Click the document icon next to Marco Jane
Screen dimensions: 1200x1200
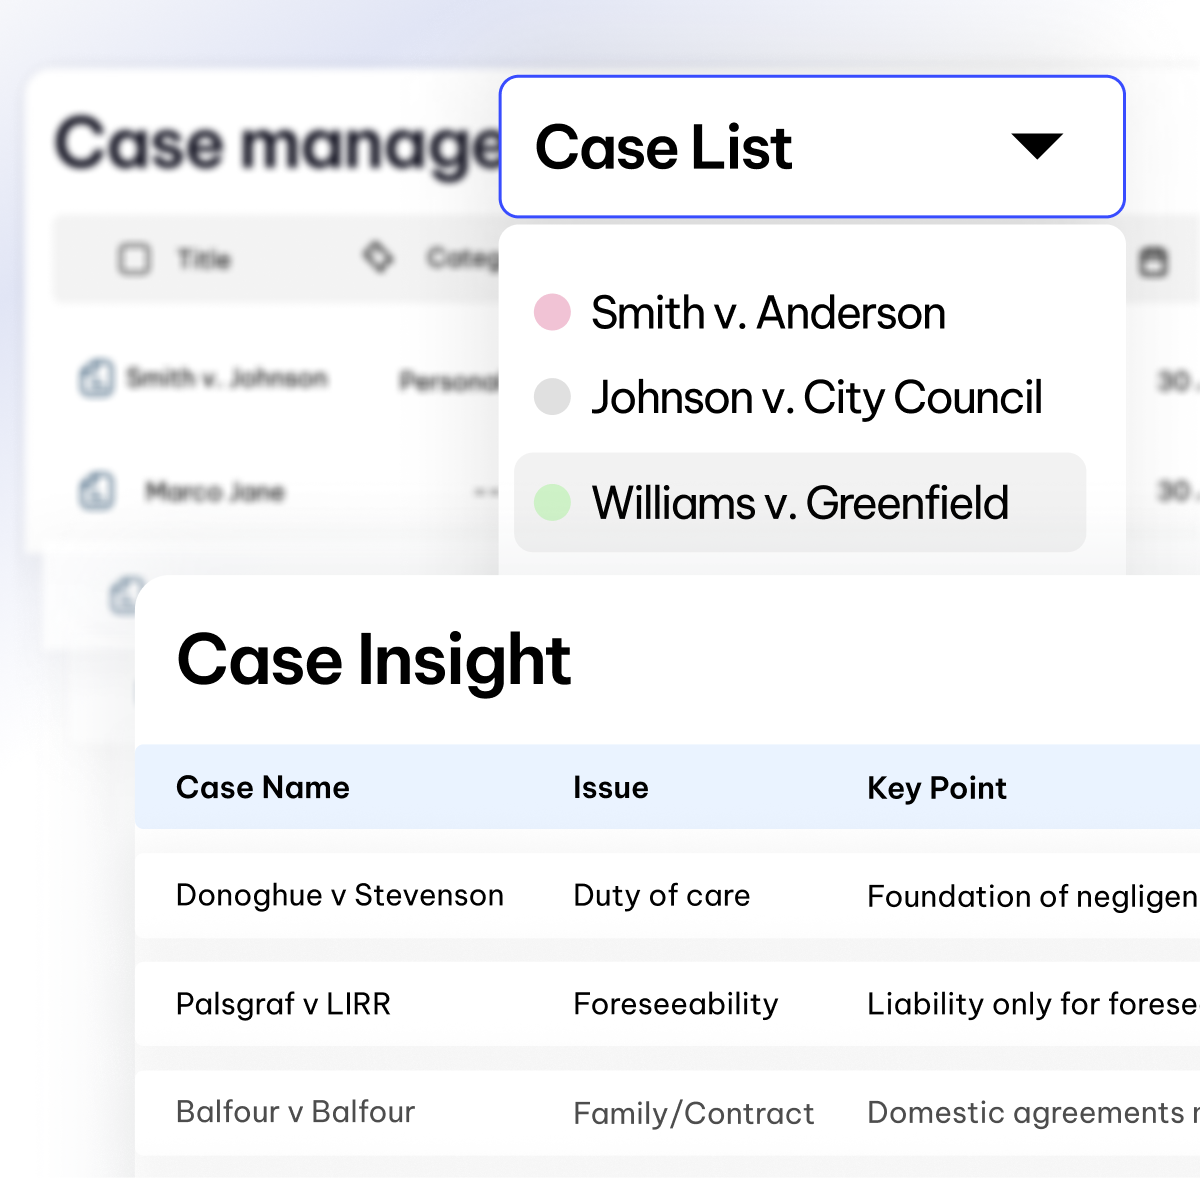96,491
